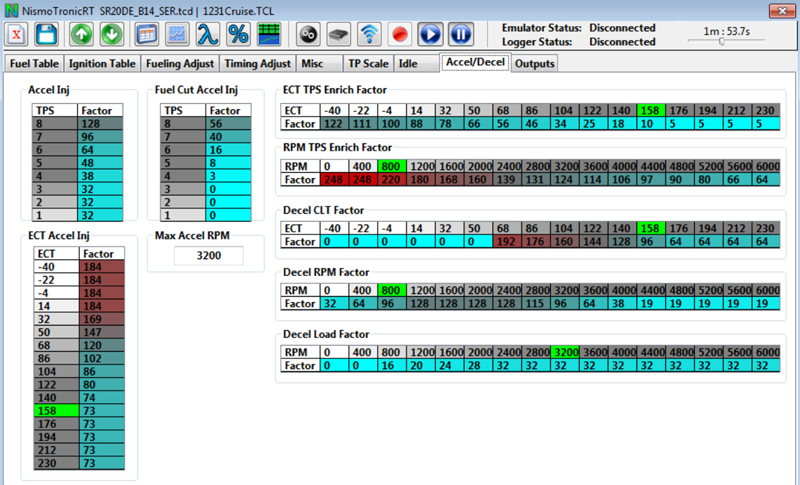
Task: Click the green up arrow upload icon
Action: 81,33
